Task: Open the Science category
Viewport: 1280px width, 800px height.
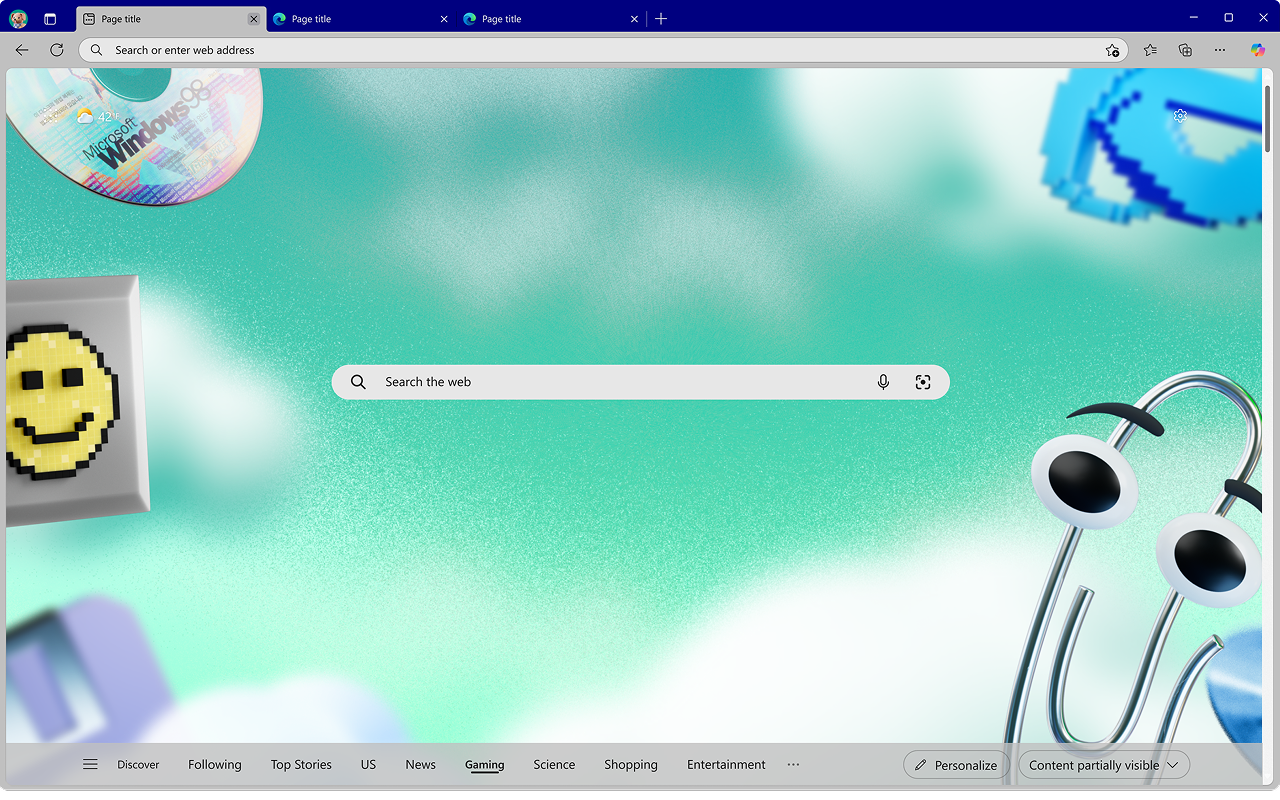Action: pyautogui.click(x=554, y=765)
